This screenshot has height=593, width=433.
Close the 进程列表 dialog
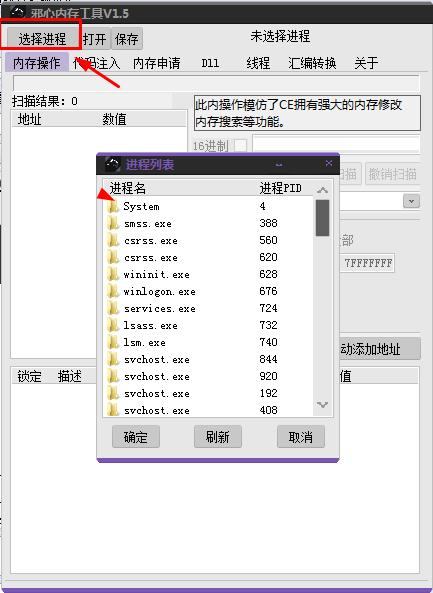pyautogui.click(x=329, y=163)
